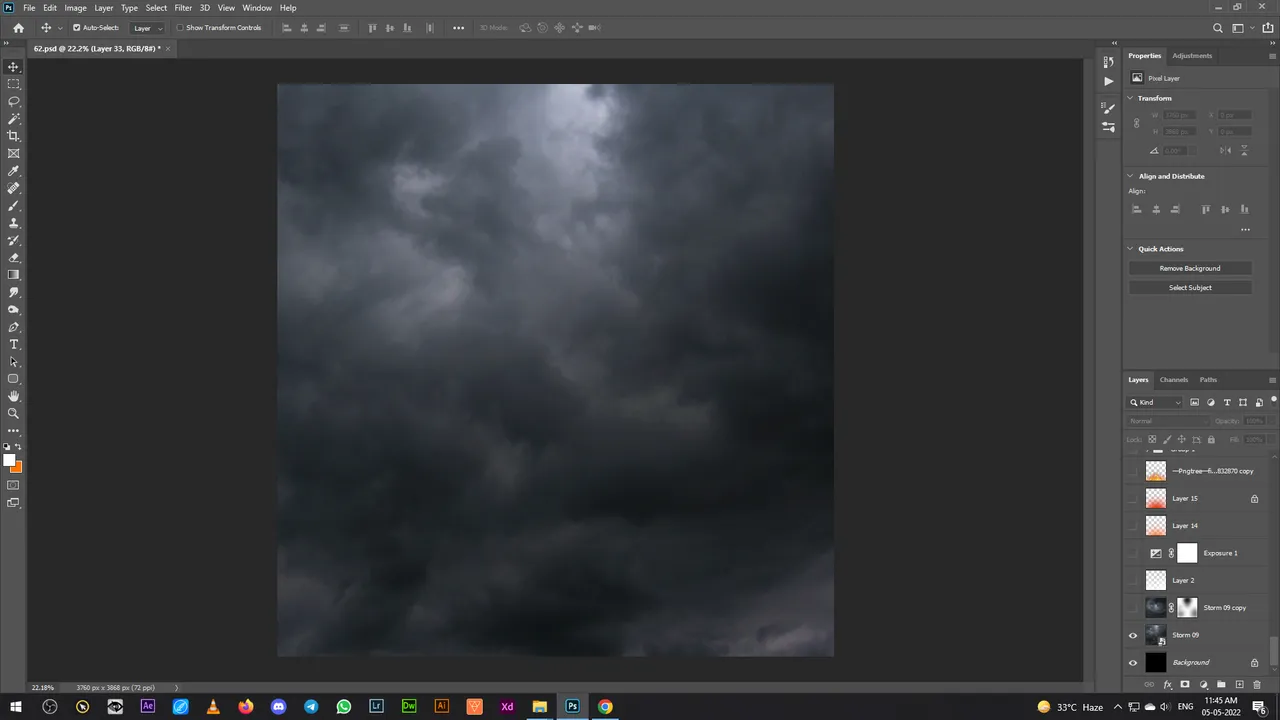The height and width of the screenshot is (720, 1280).
Task: Click the Home icon in options bar
Action: [x=18, y=28]
